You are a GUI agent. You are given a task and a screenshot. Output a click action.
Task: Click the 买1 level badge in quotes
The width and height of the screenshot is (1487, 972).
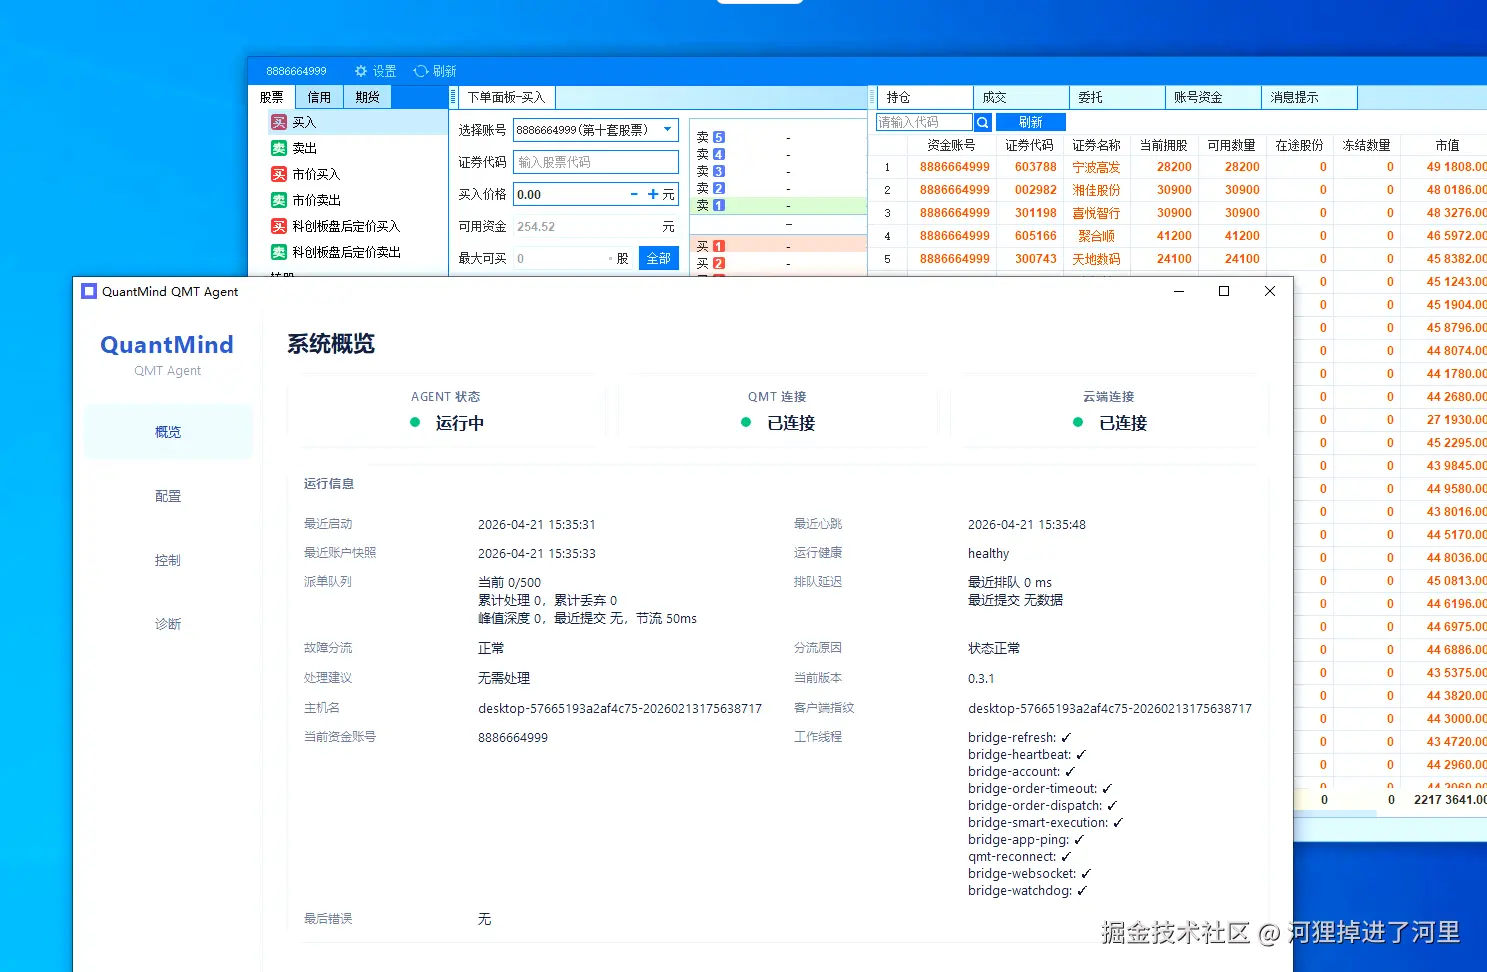pos(718,246)
